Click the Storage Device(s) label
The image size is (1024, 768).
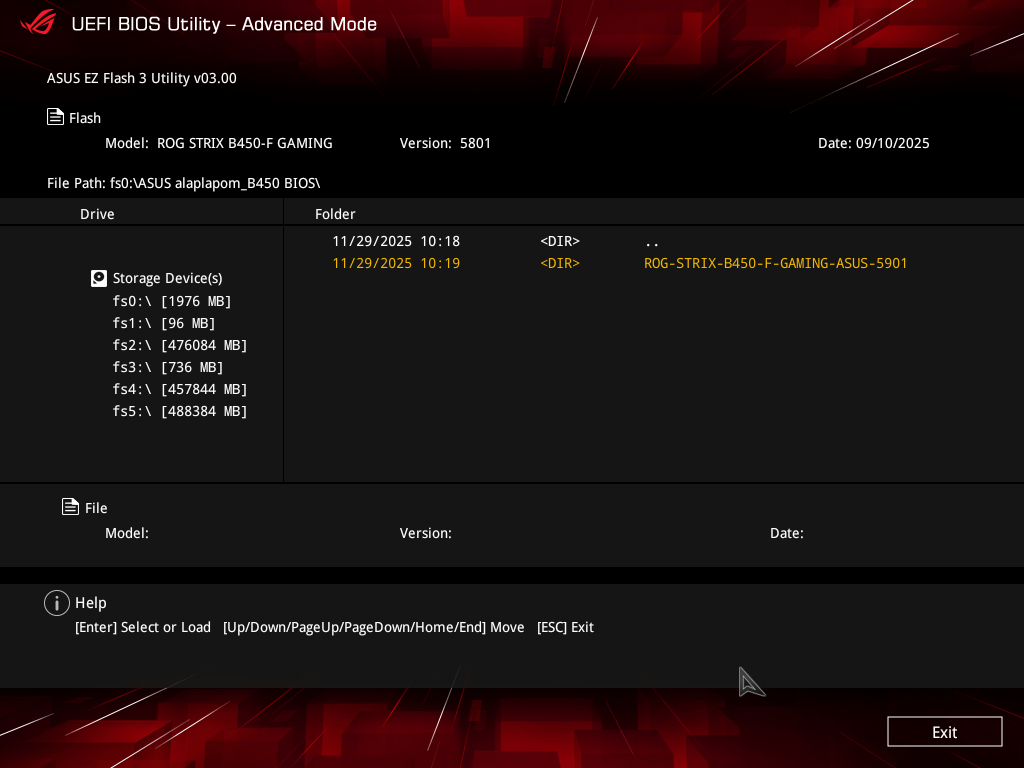(x=167, y=278)
